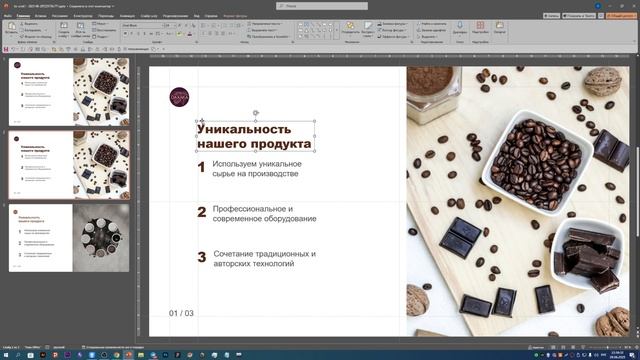640x360 pixels.
Task: Click the search box in the title bar
Action: pyautogui.click(x=322, y=6)
